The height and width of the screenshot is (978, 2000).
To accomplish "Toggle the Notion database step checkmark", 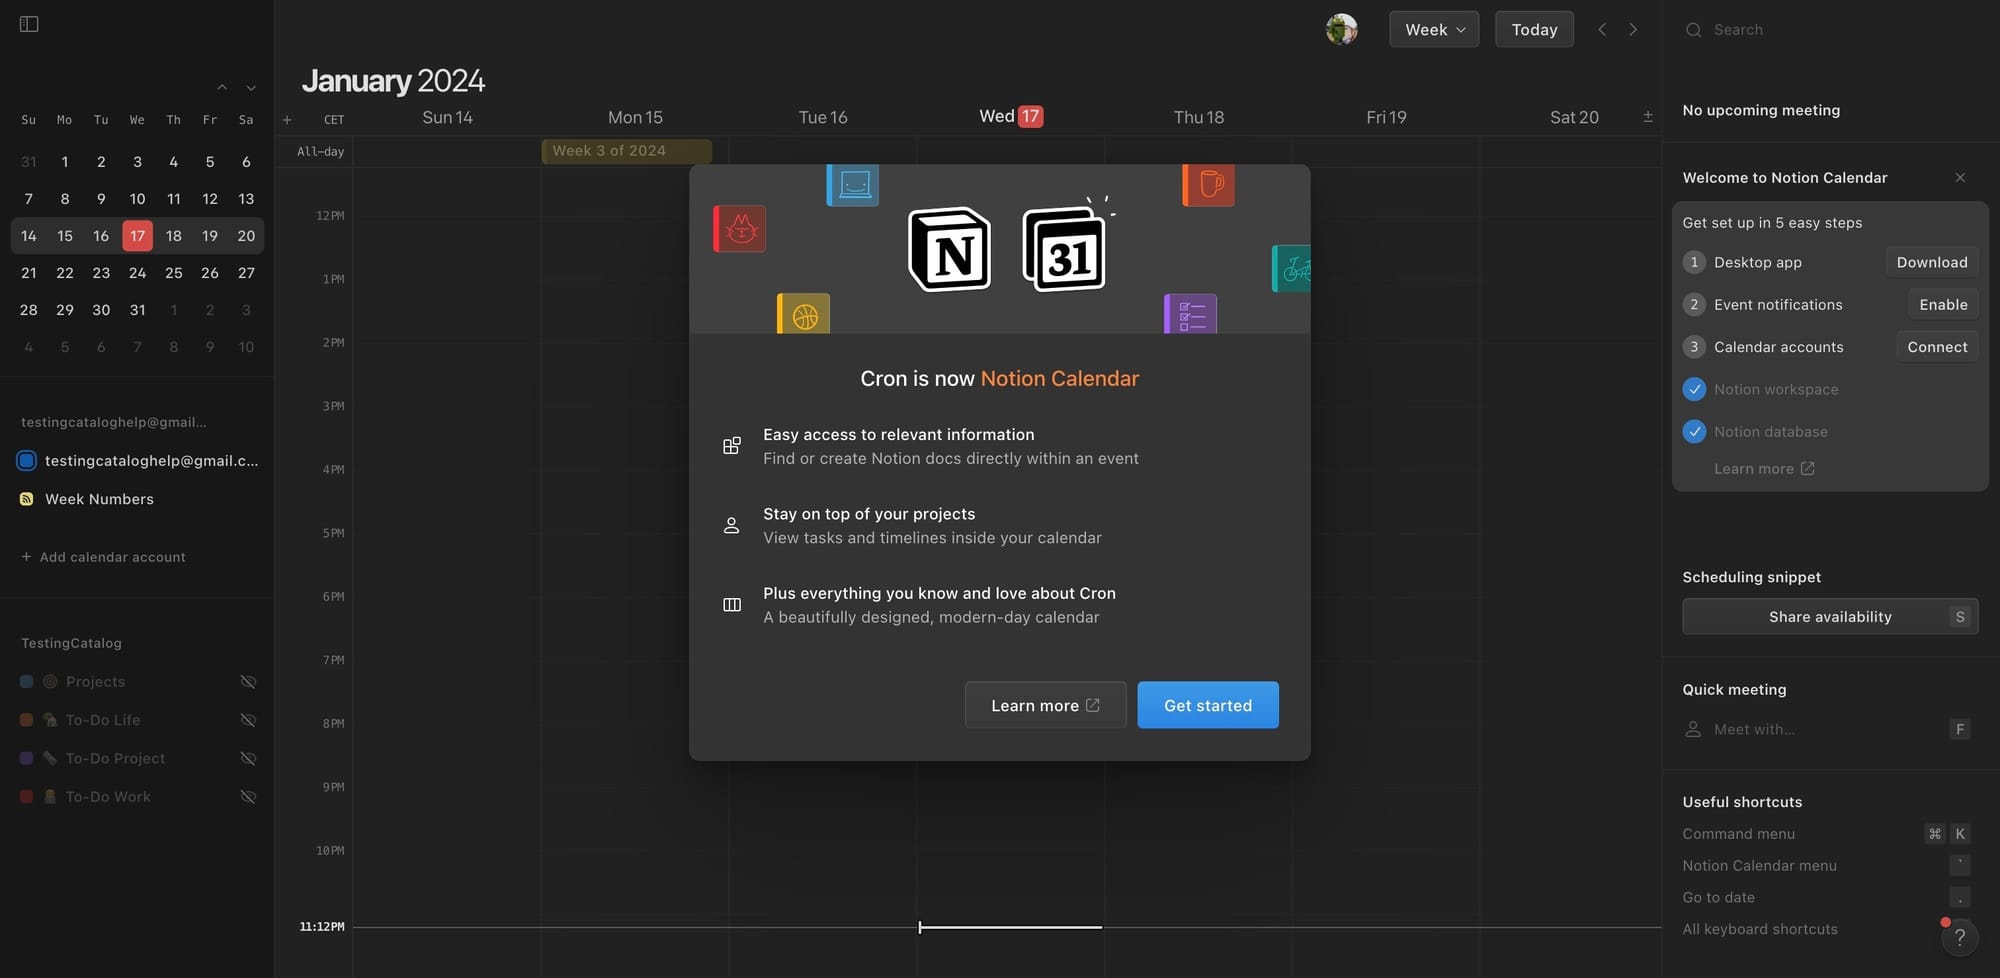I will coord(1694,431).
